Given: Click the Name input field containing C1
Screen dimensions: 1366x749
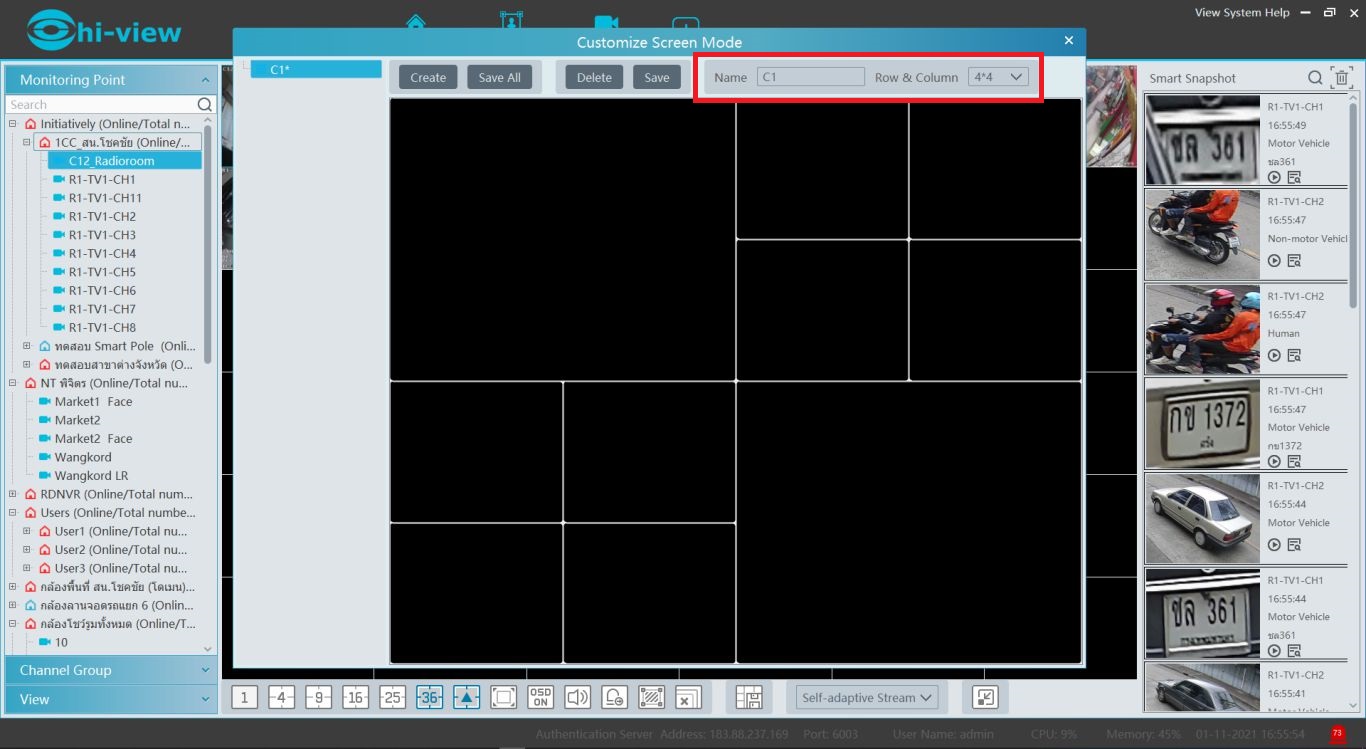Looking at the screenshot, I should [x=810, y=77].
